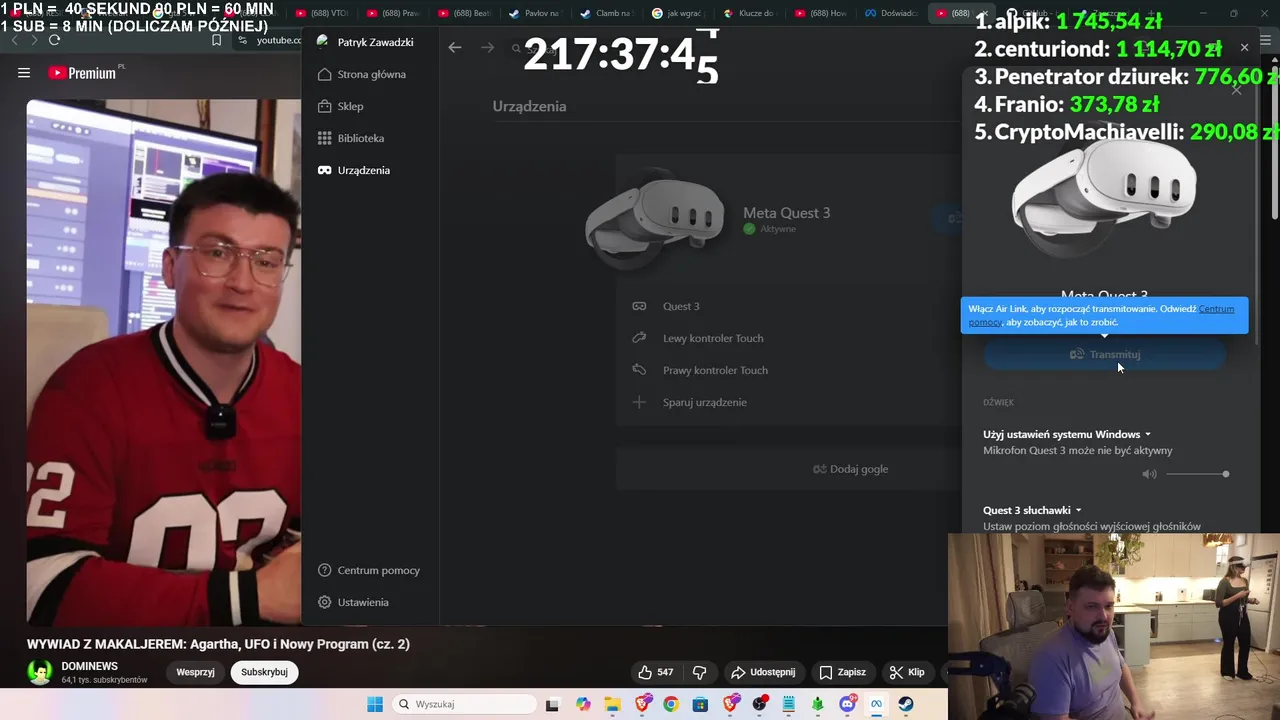Click the YouTube video player

(x=164, y=362)
